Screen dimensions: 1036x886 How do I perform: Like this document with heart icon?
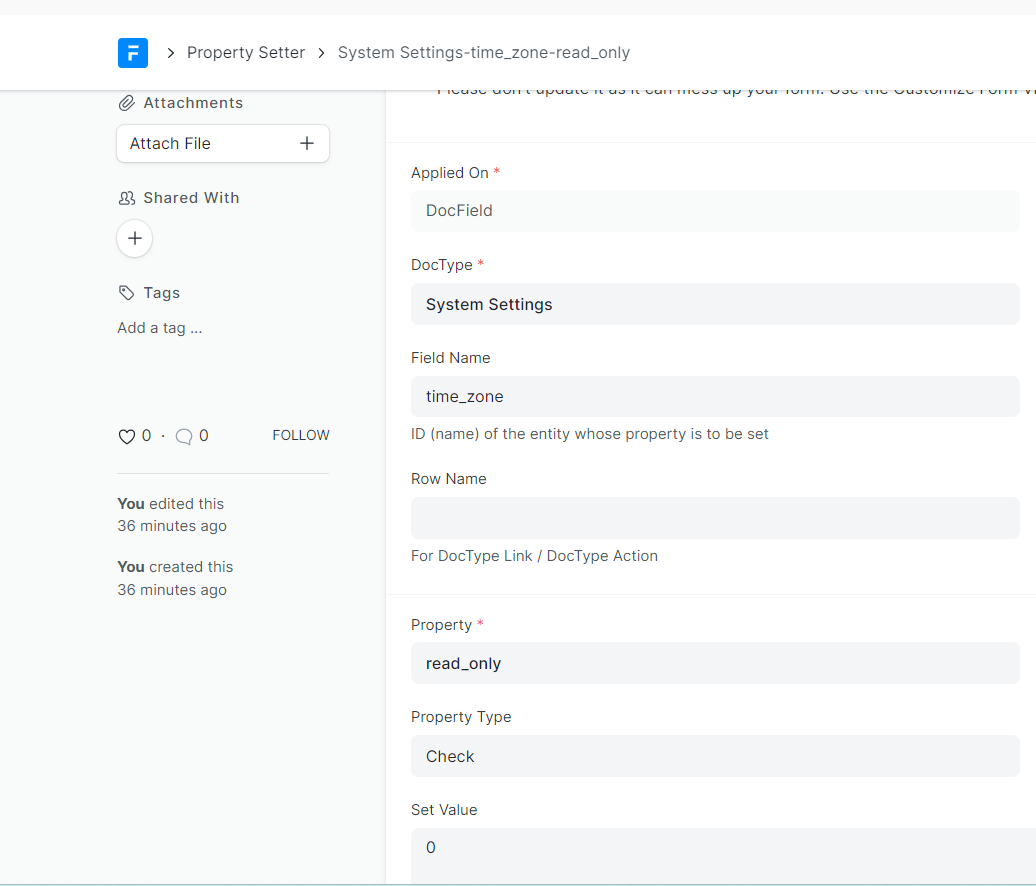tap(126, 436)
